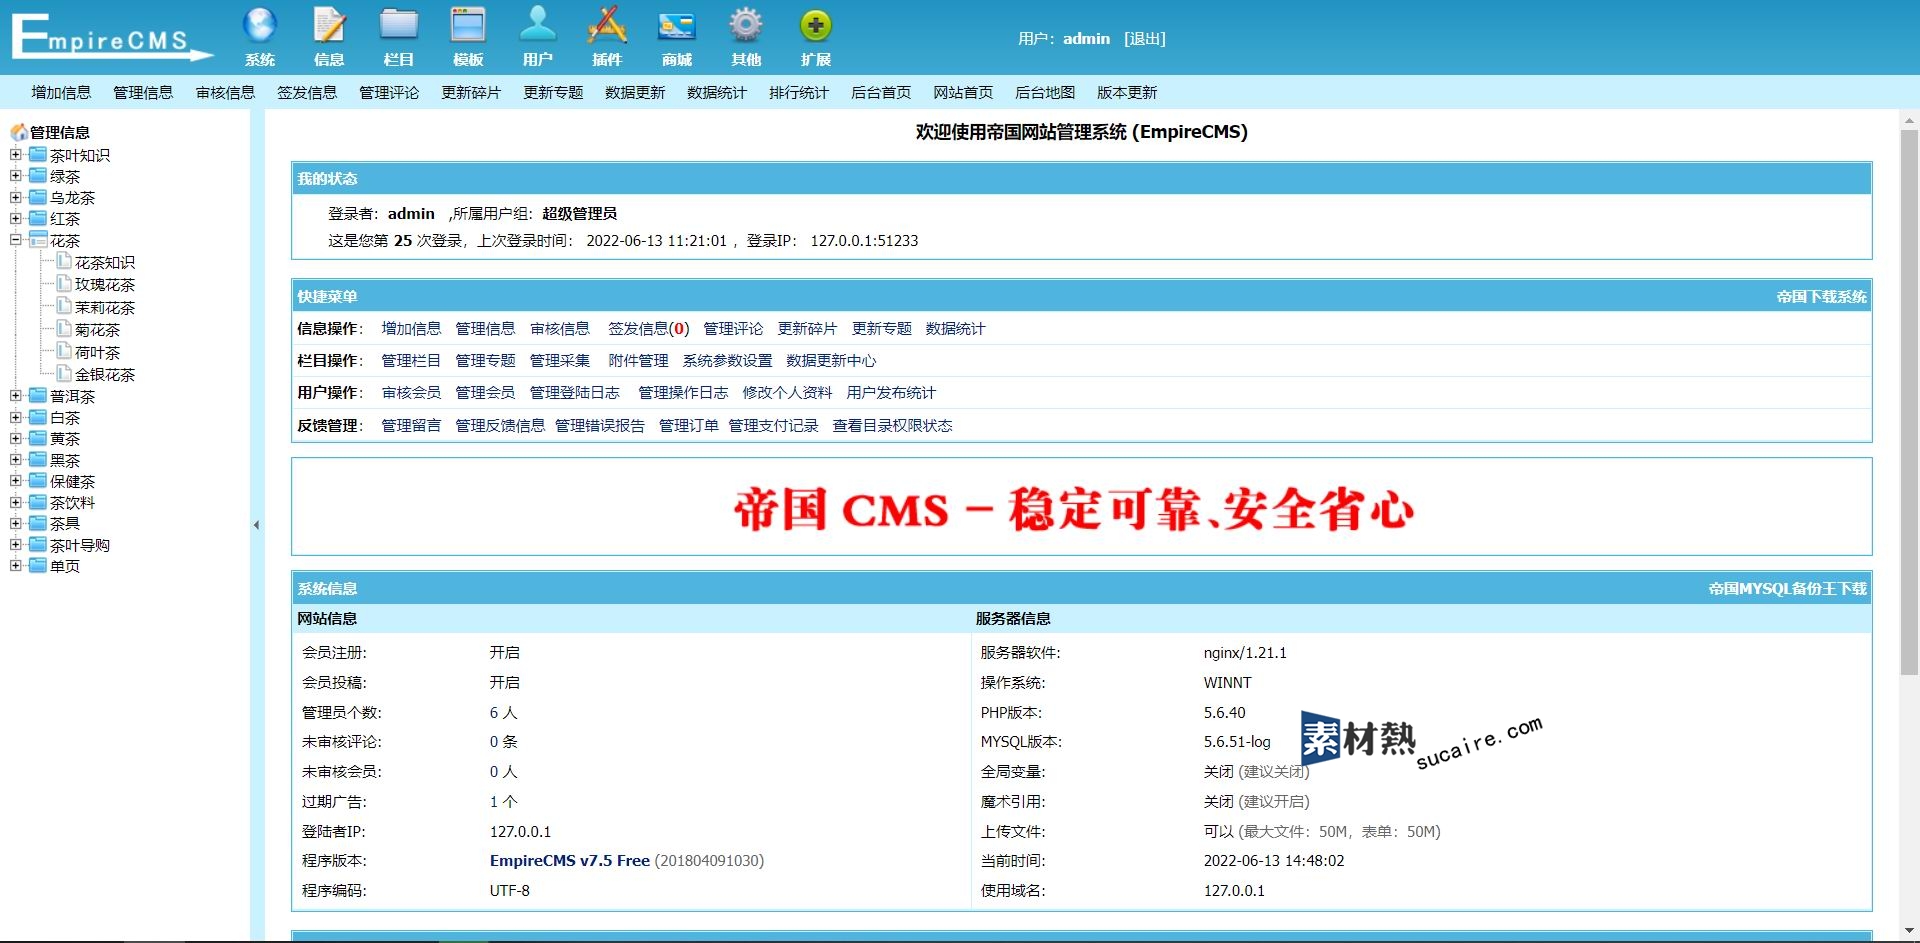1920x943 pixels.
Task: Click the 荷叶茶 page icon
Action: (64, 352)
